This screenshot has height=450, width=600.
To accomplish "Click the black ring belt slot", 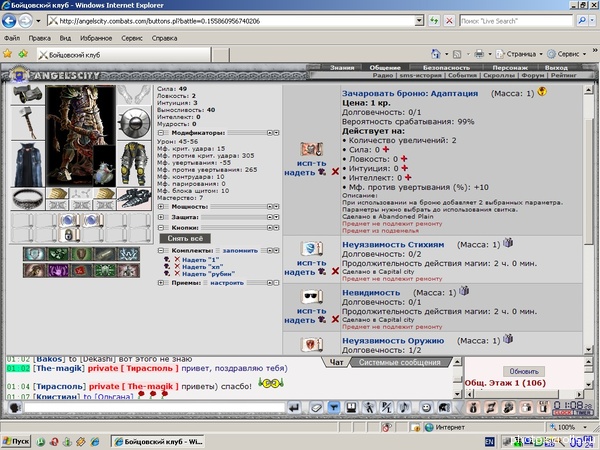I will point(28,199).
